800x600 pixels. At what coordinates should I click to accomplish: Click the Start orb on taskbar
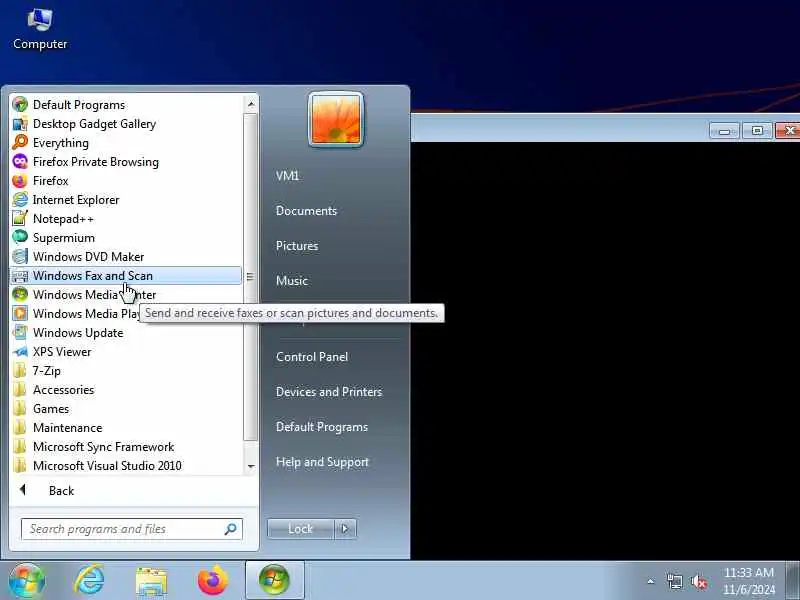(26, 580)
